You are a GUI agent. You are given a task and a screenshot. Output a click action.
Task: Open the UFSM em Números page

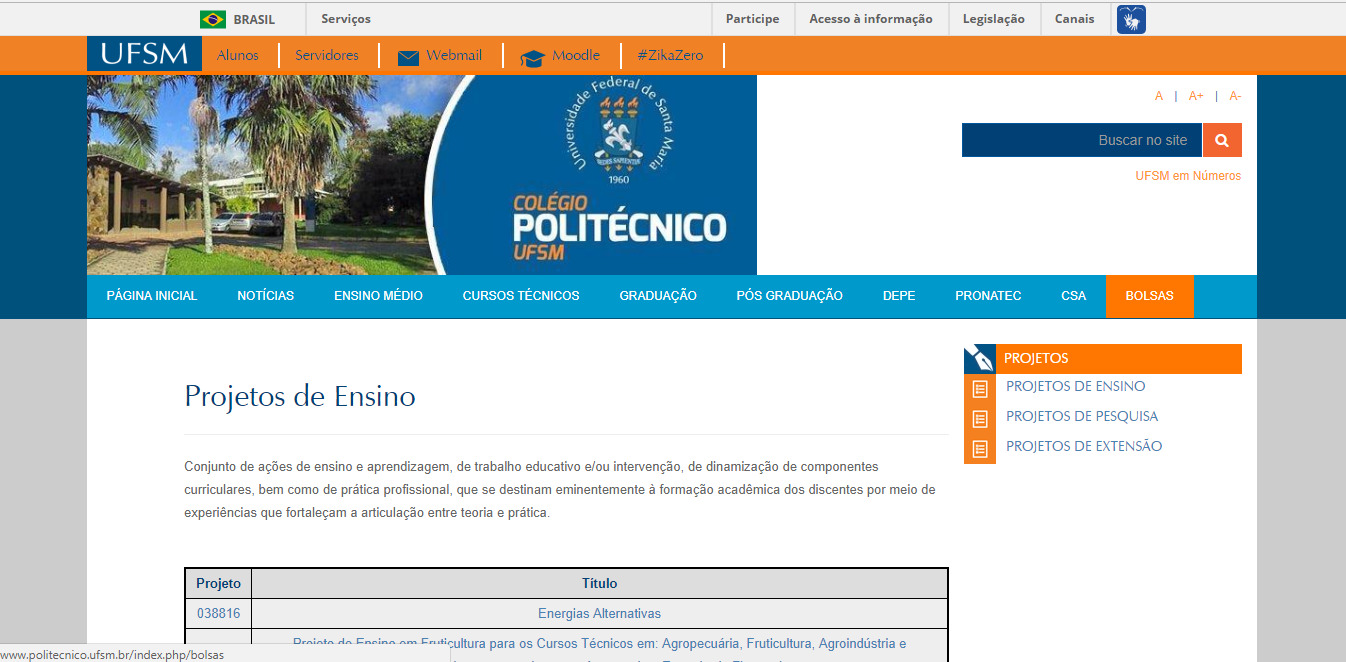(x=1187, y=175)
